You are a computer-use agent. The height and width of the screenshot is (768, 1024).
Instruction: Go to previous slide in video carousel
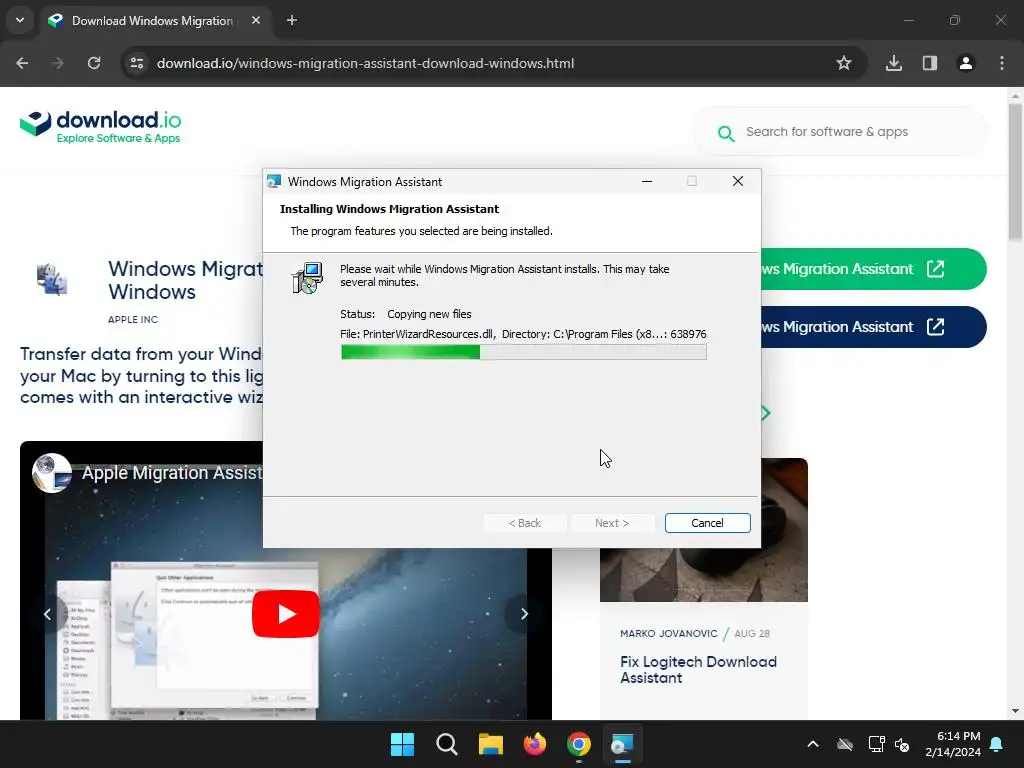click(x=47, y=614)
